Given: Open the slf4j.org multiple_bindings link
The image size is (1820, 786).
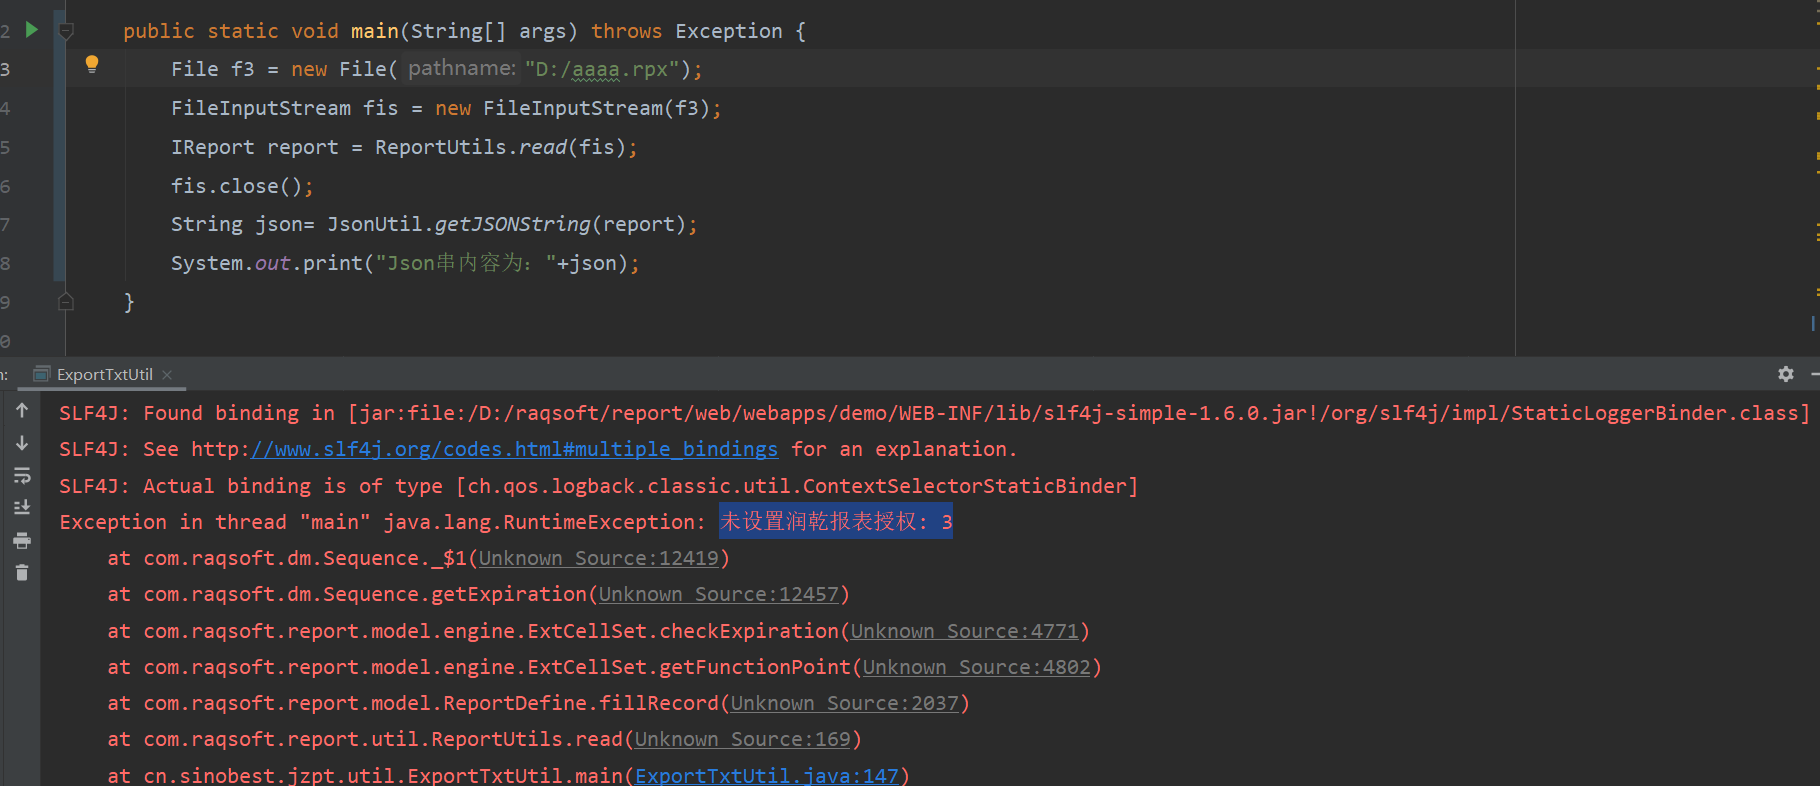Looking at the screenshot, I should [x=514, y=449].
